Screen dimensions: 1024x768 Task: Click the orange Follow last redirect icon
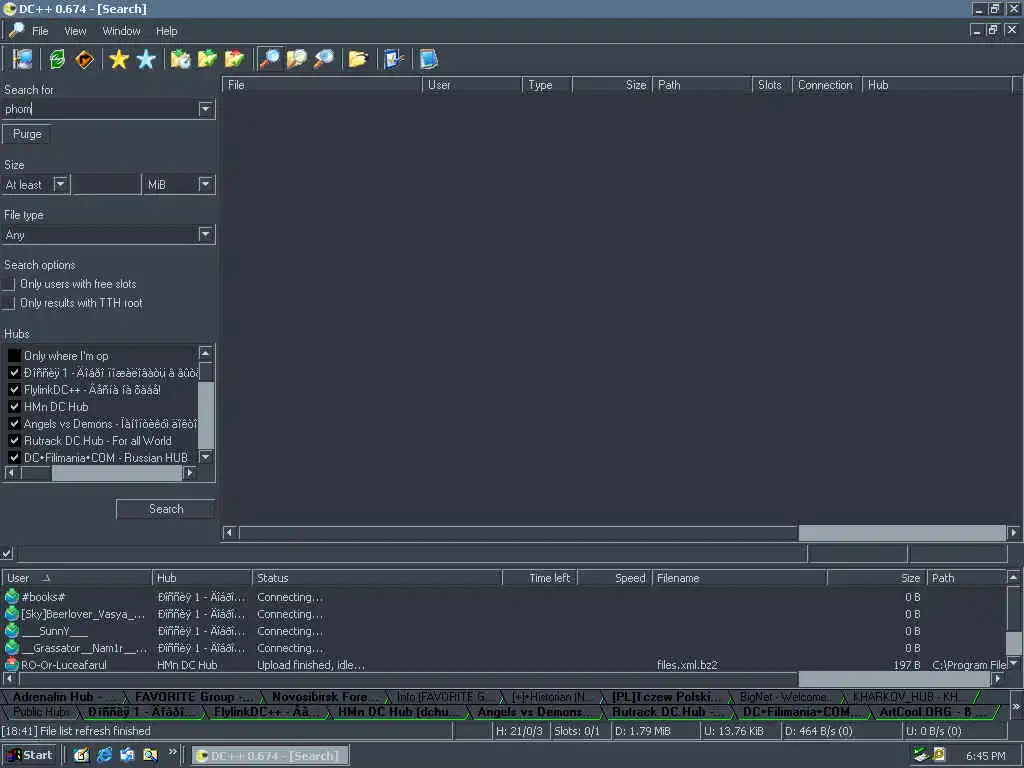point(84,59)
